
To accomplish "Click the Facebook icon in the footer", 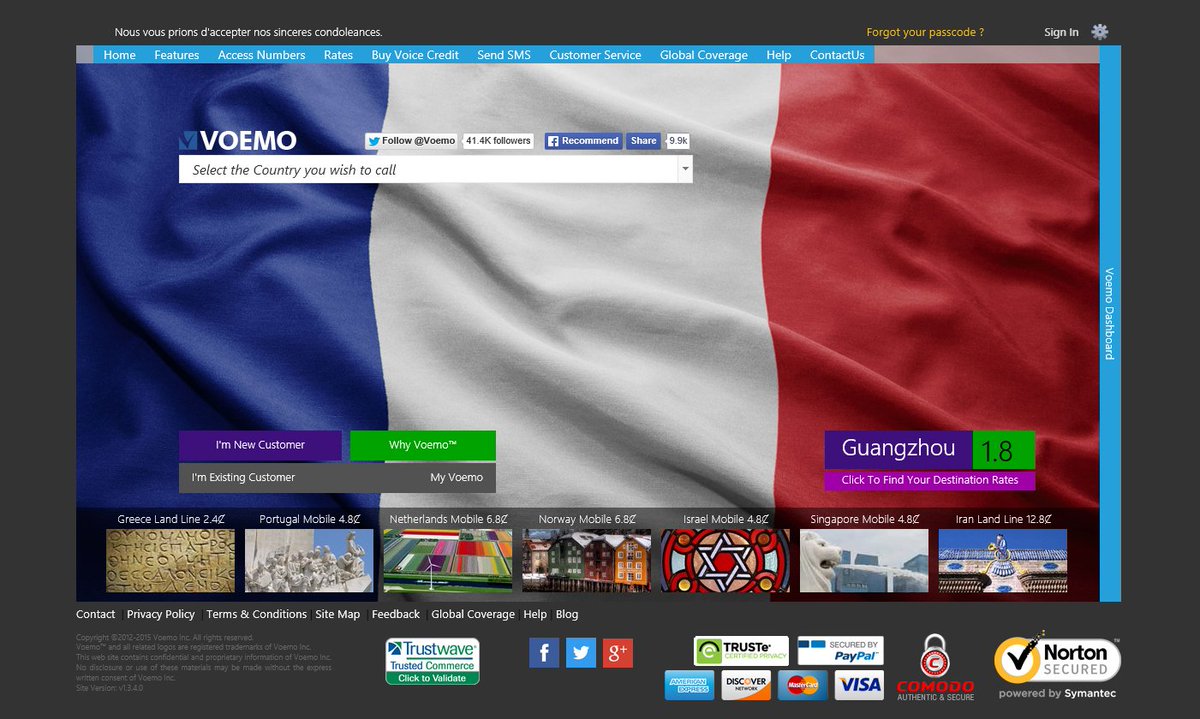I will (543, 652).
